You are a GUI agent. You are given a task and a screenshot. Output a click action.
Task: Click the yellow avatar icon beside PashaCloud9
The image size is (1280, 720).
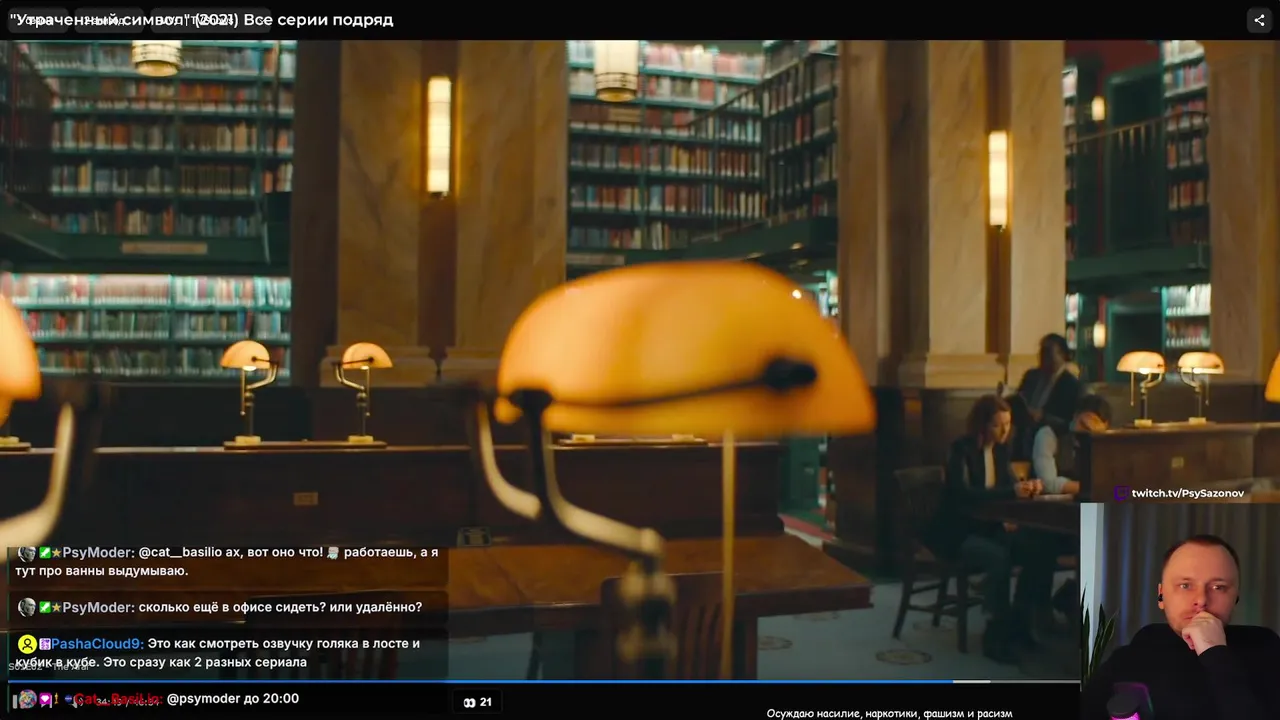pos(28,644)
